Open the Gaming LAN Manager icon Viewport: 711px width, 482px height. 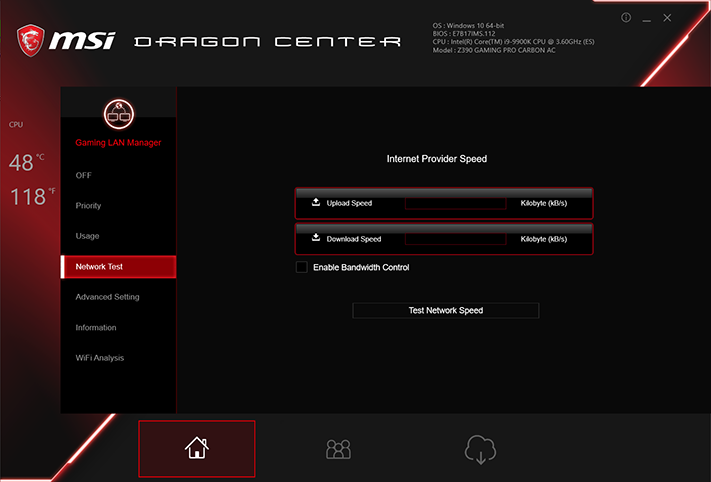tap(119, 114)
